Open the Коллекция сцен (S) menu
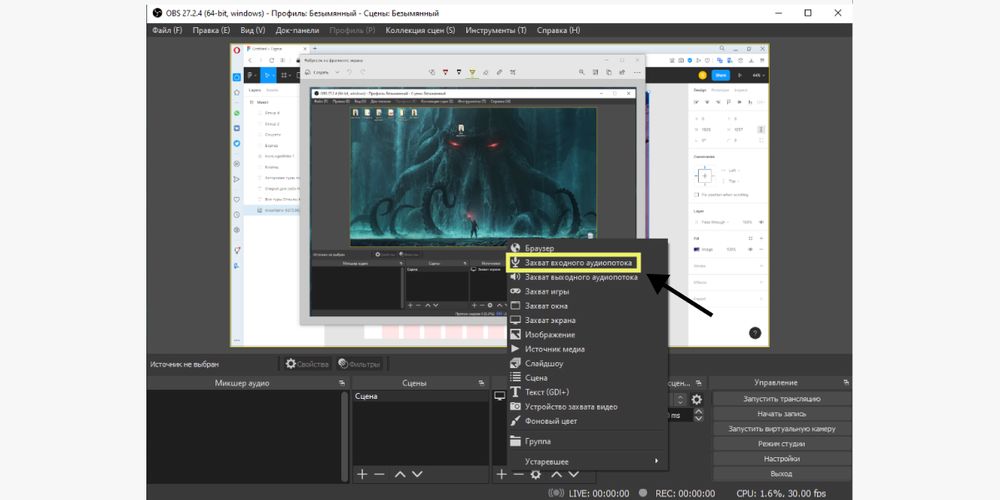Screen dimensions: 1000x500 tap(420, 30)
